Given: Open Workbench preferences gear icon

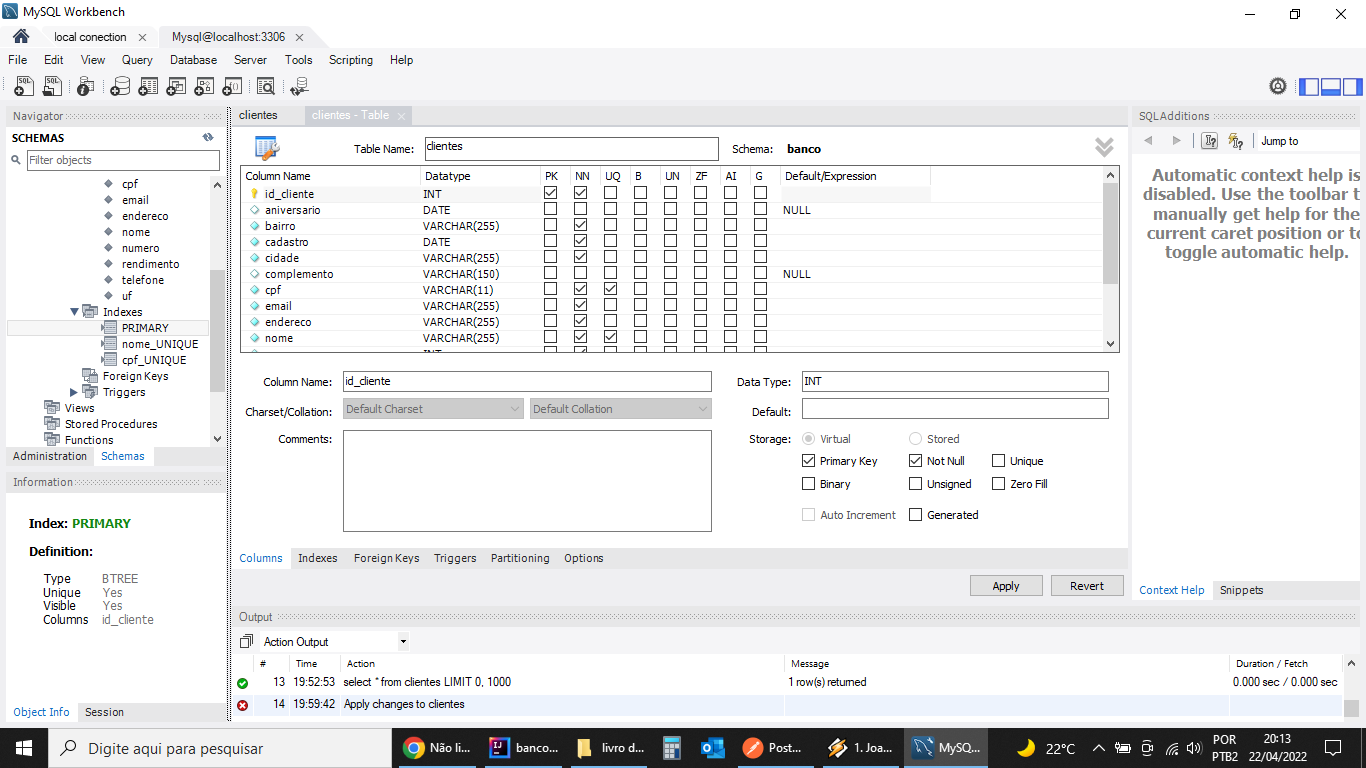Looking at the screenshot, I should click(x=1278, y=87).
